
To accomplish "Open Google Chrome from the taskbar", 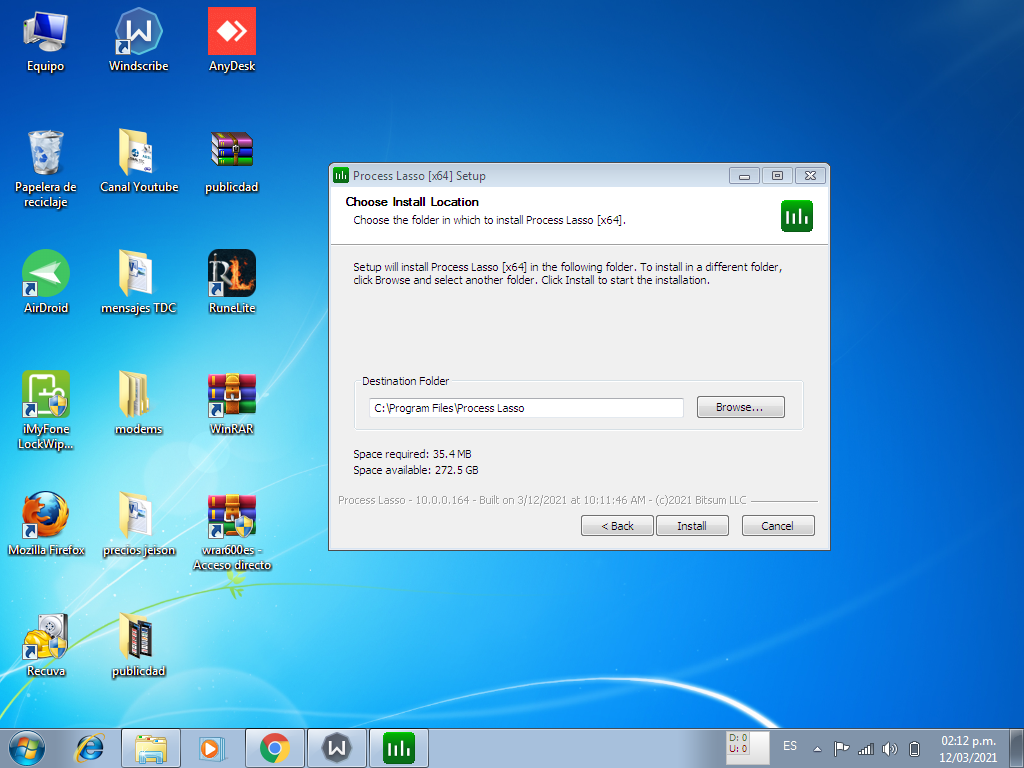I will 274,748.
